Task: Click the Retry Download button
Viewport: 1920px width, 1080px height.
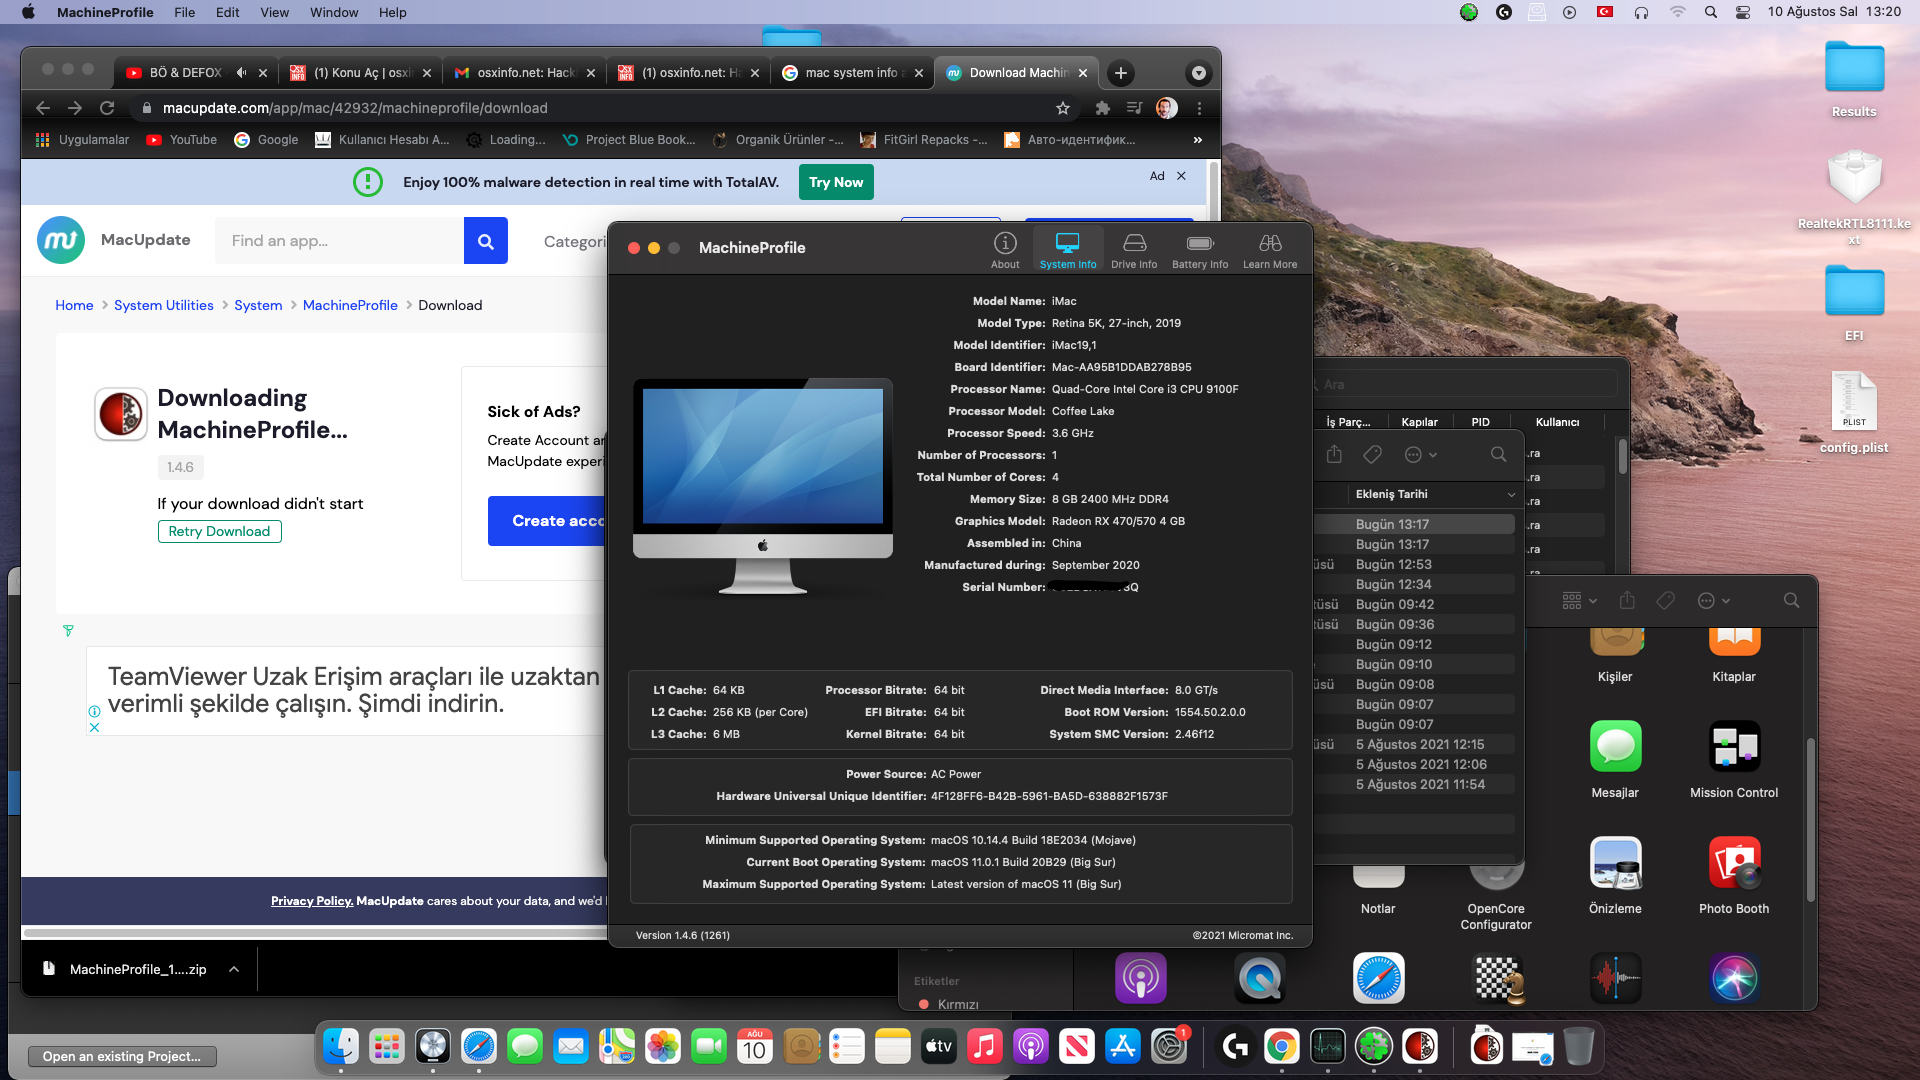Action: 219,531
